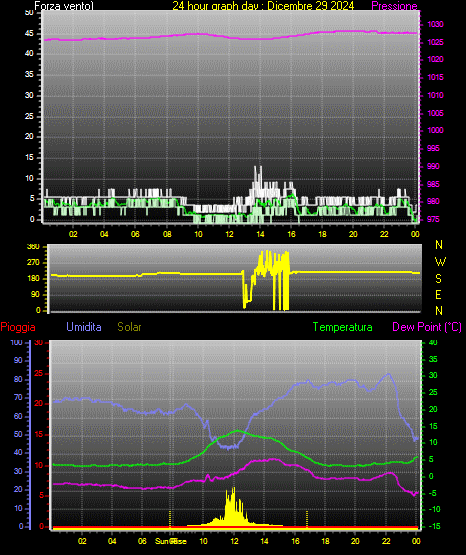Click the 24 hour graph day title
Screen dimensions: 466x555
(263, 6)
